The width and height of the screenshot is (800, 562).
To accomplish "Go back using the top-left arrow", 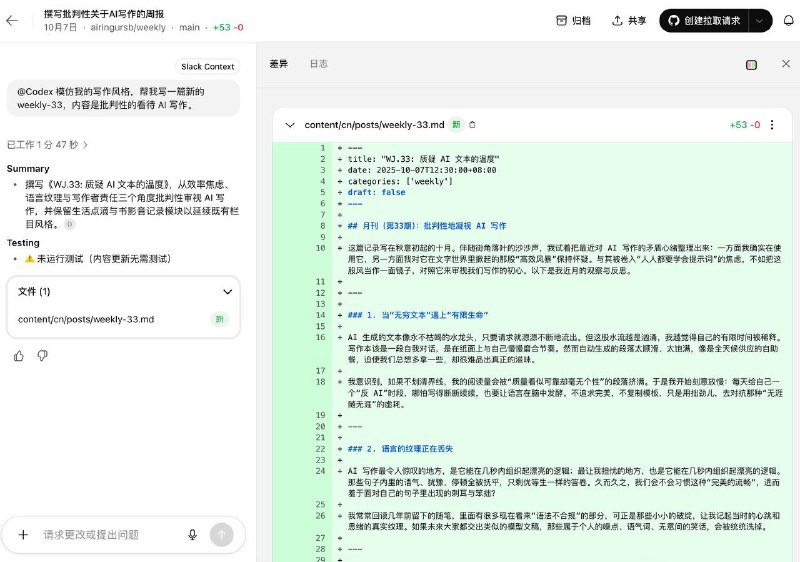I will (13, 20).
